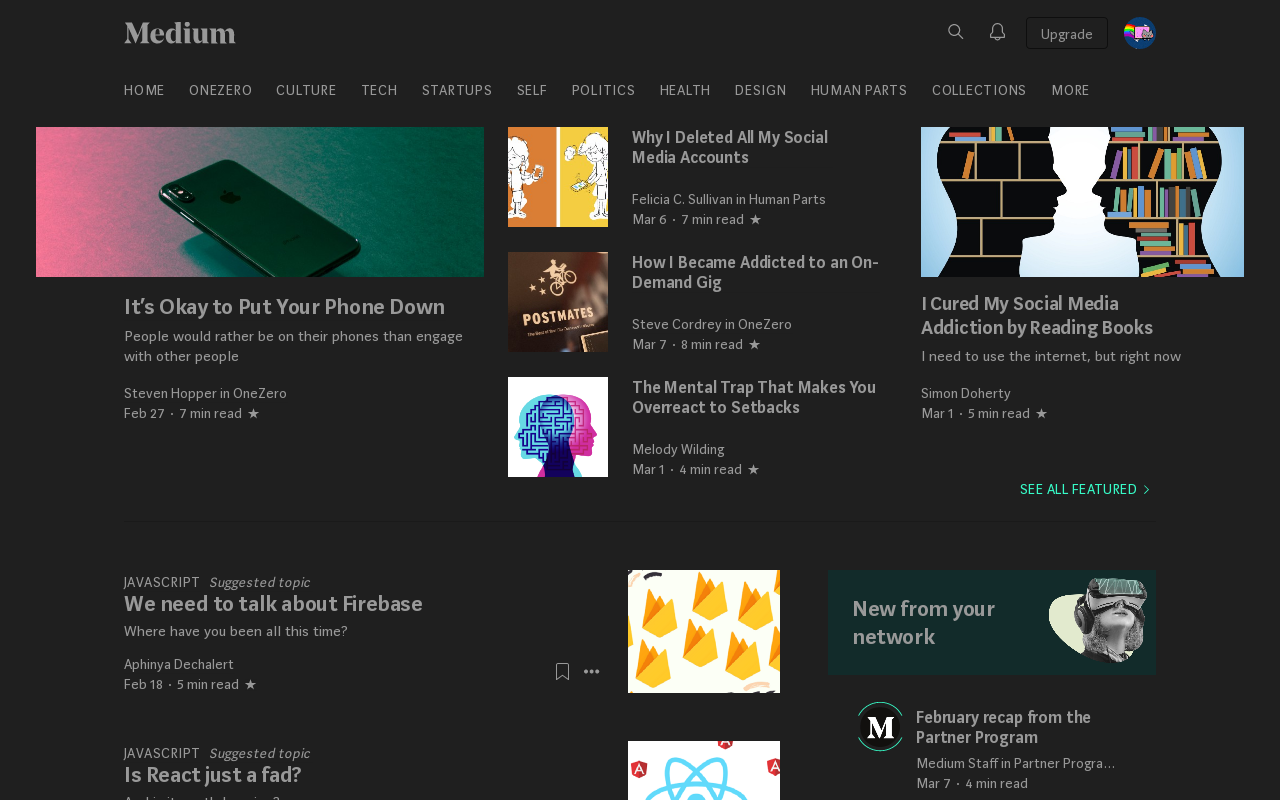Open "The Mental Trap" setbacks article
Screen dimensions: 1280x800
tap(754, 397)
